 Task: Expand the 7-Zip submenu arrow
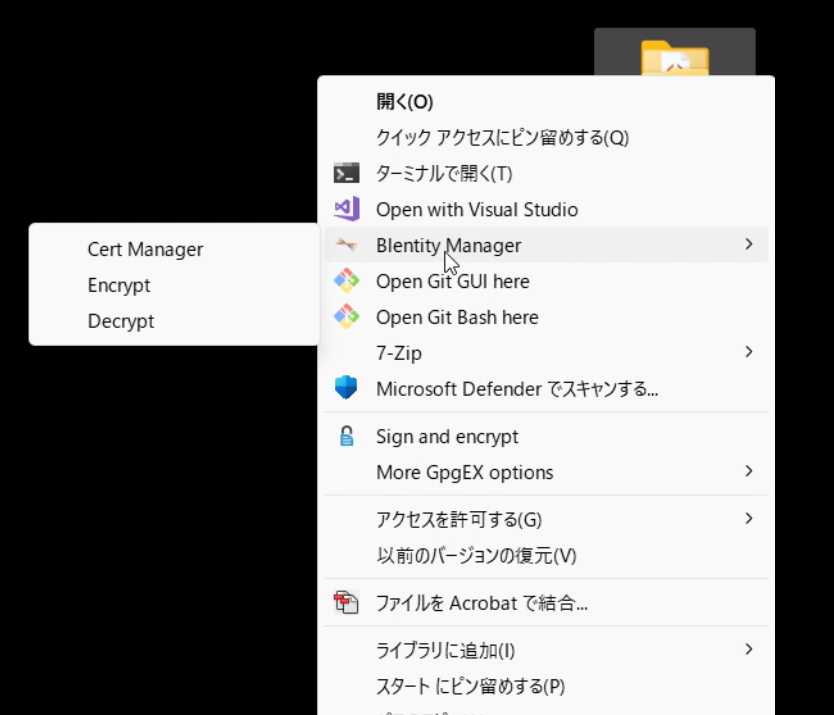[749, 352]
